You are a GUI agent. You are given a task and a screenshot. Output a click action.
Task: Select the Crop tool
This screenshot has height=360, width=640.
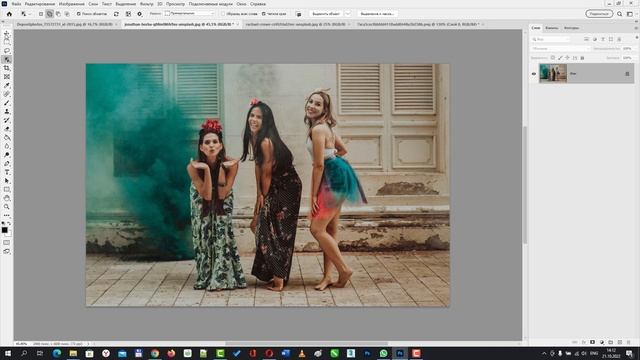7,68
